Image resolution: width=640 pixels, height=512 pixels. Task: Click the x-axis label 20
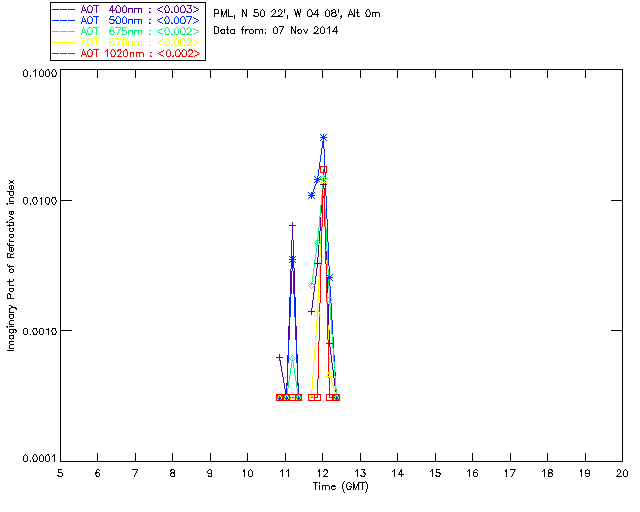pyautogui.click(x=622, y=473)
